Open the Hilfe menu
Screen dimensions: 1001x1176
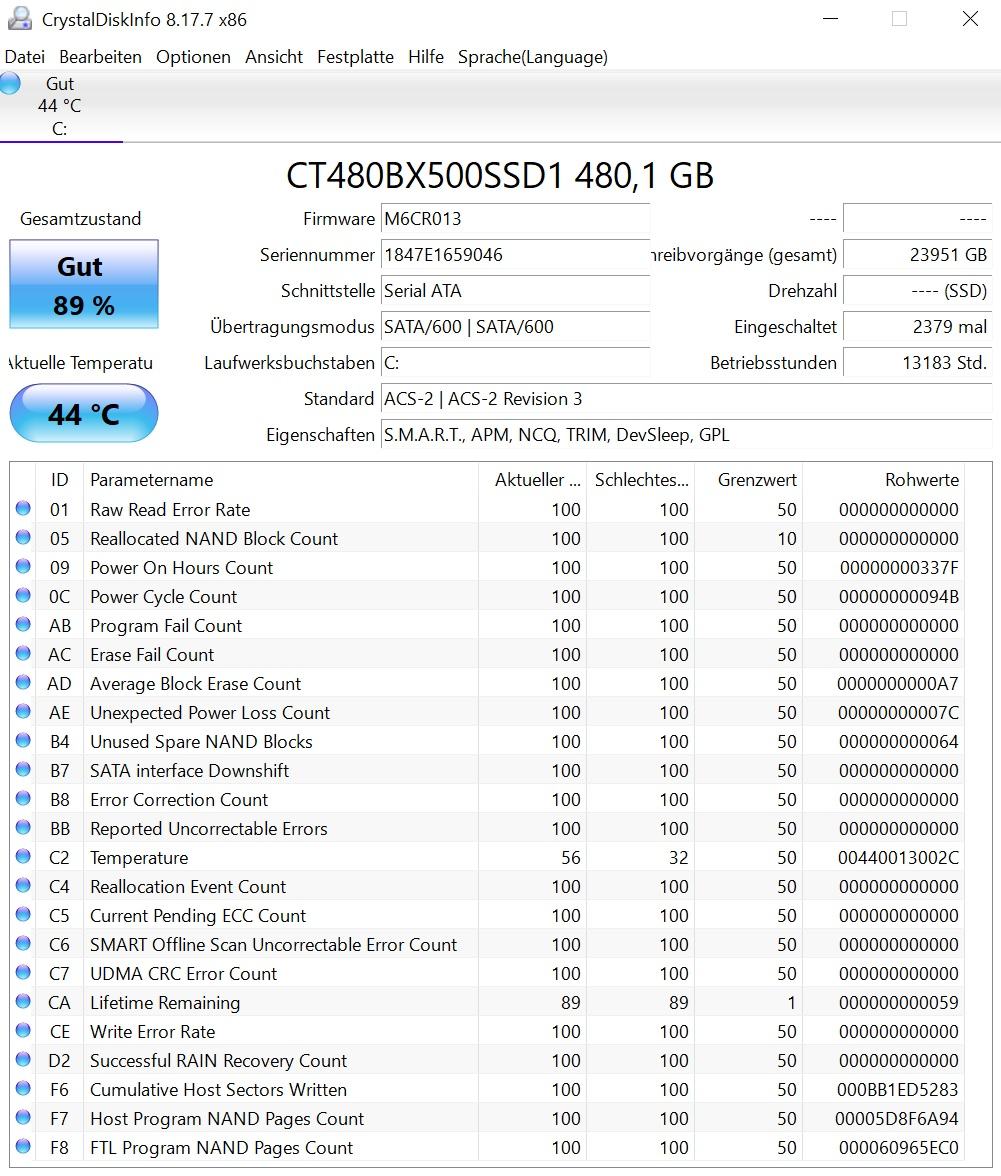(x=426, y=57)
